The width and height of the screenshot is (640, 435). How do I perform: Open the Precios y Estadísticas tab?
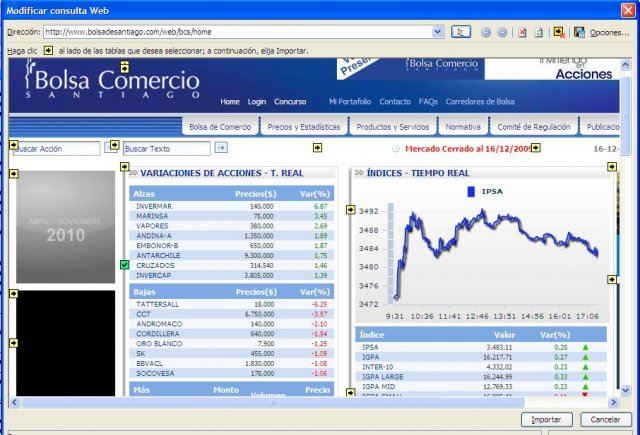click(304, 127)
